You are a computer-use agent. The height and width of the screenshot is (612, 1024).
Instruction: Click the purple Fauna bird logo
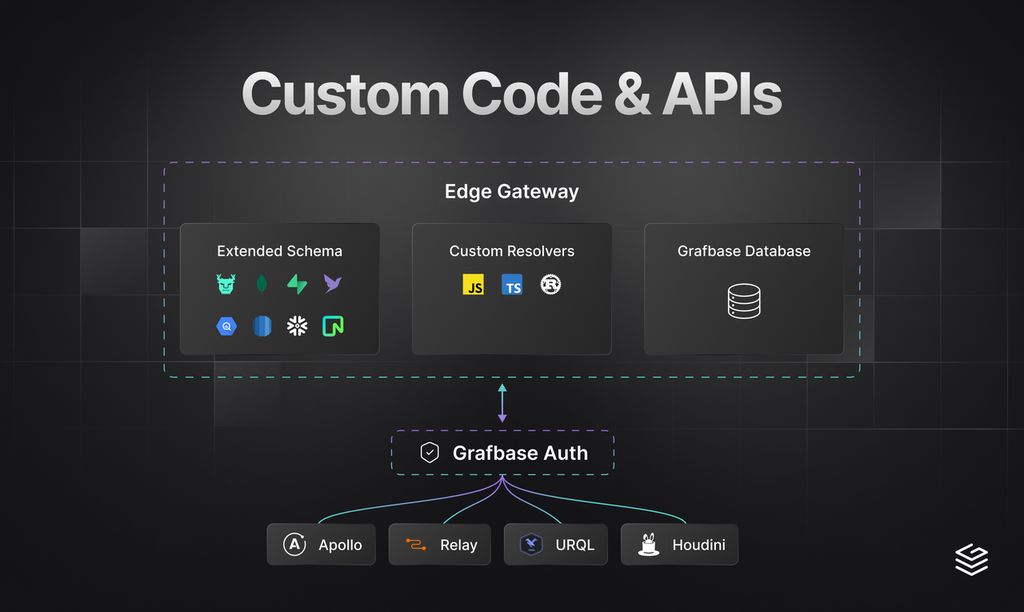[332, 283]
